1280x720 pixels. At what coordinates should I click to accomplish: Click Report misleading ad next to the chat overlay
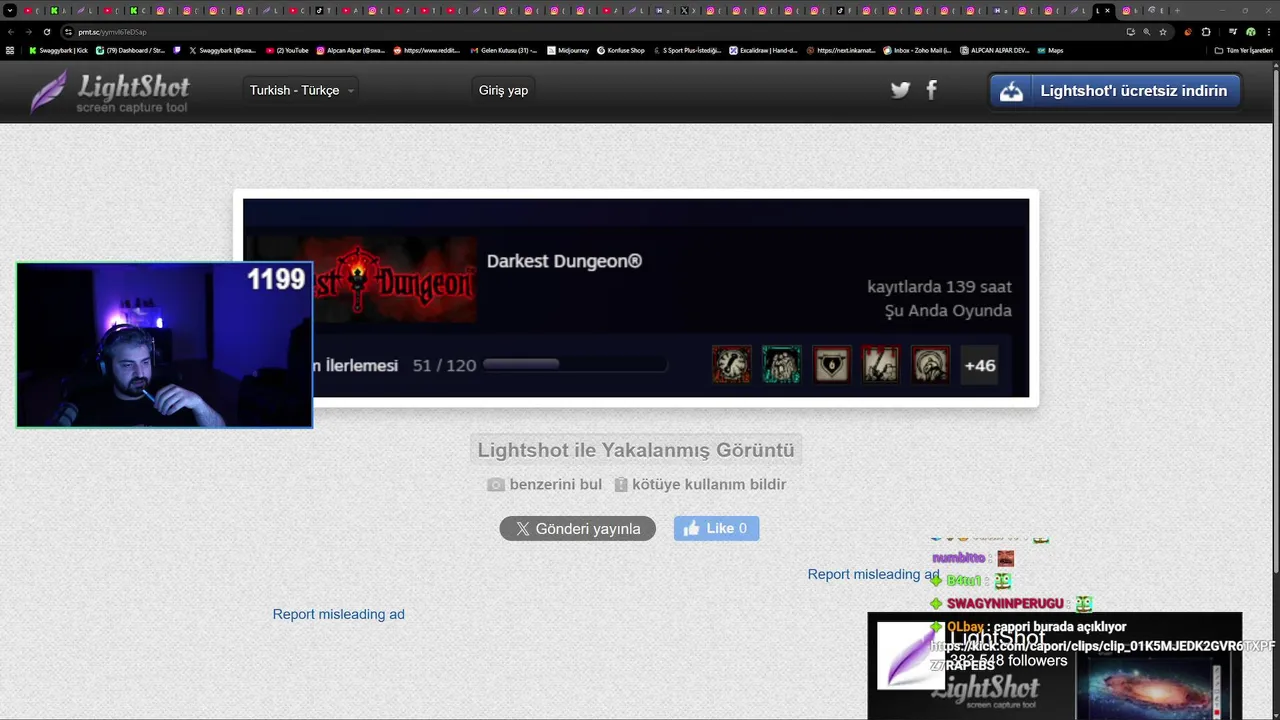(873, 574)
